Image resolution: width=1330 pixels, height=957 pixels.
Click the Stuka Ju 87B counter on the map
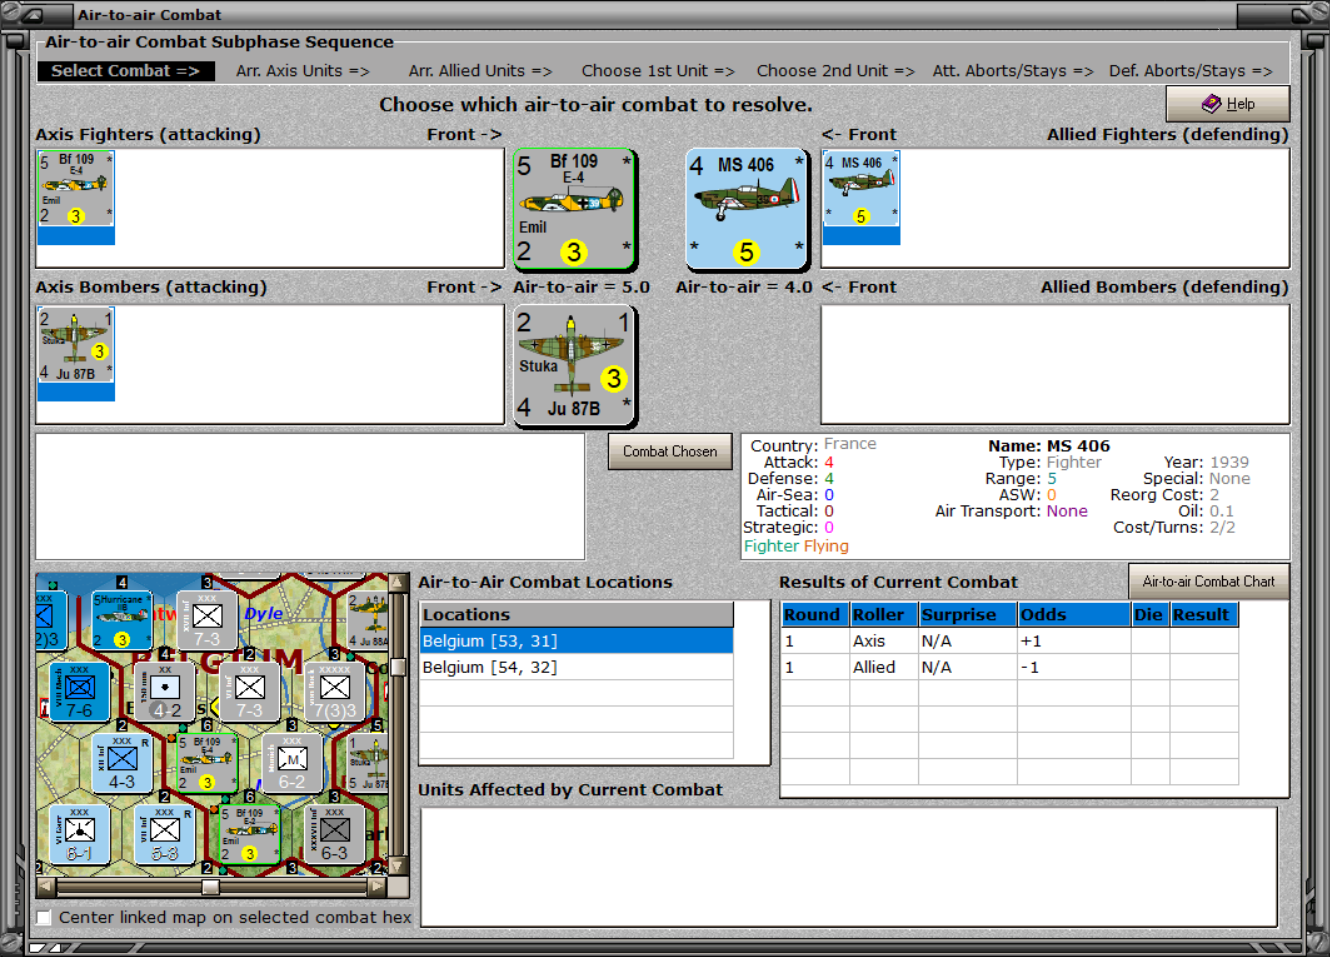[x=368, y=763]
